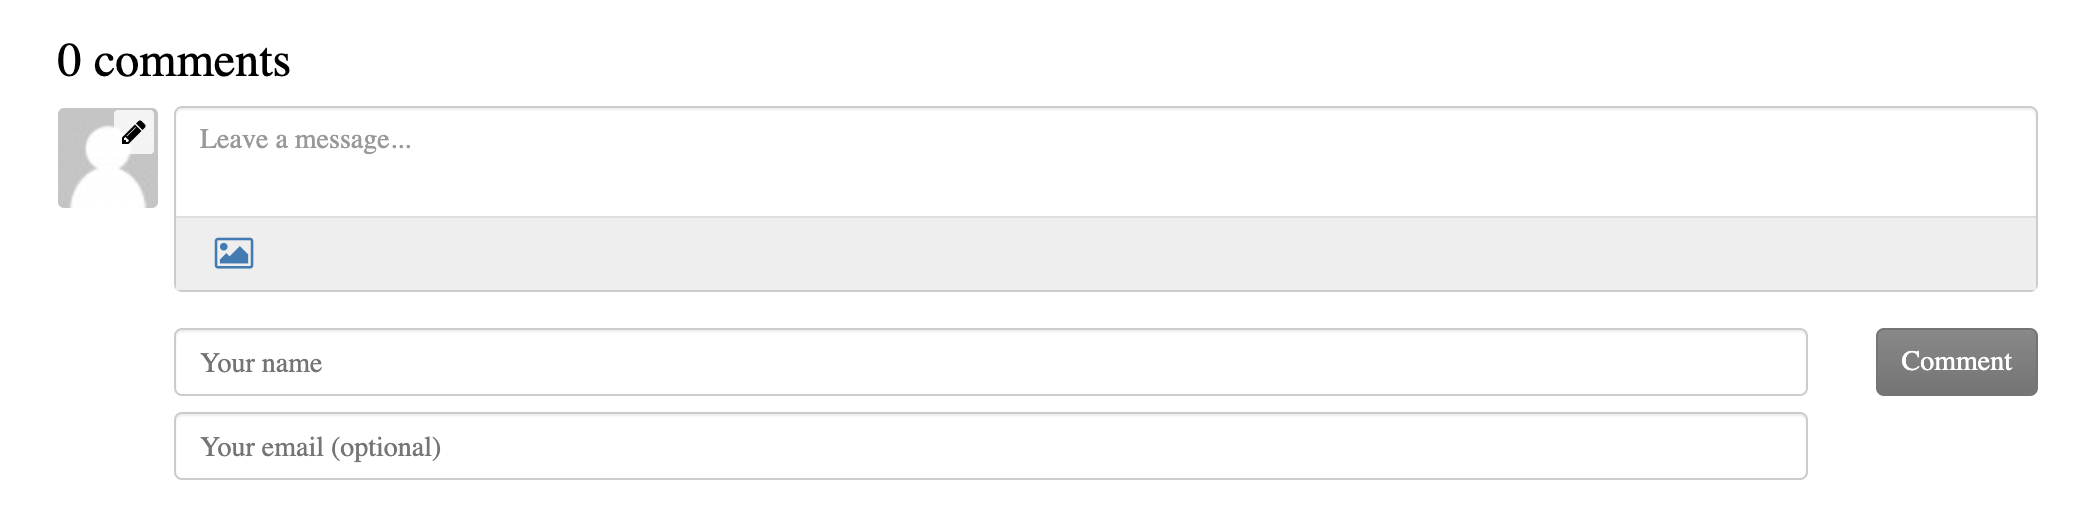Open the avatar editor via pencil icon
The image size is (2096, 526).
(x=134, y=132)
